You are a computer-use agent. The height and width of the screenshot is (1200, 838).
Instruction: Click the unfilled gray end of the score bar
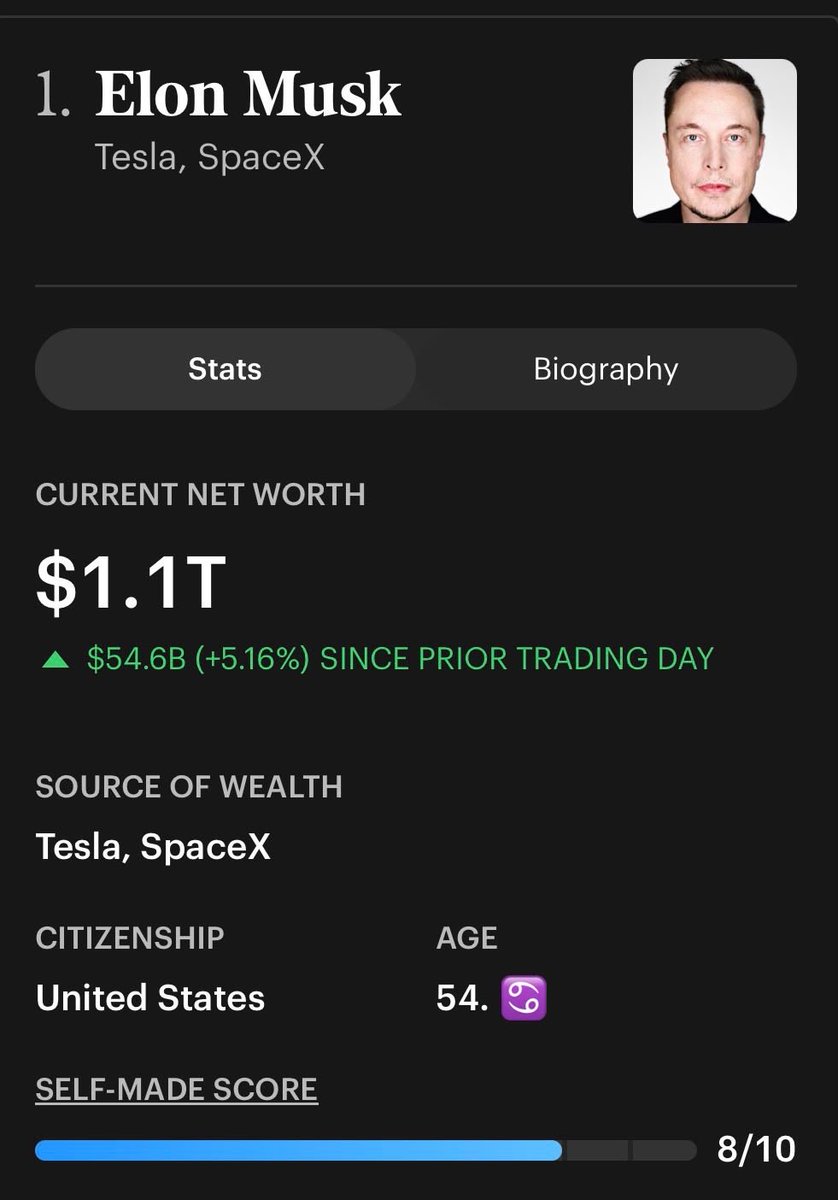click(x=630, y=1150)
